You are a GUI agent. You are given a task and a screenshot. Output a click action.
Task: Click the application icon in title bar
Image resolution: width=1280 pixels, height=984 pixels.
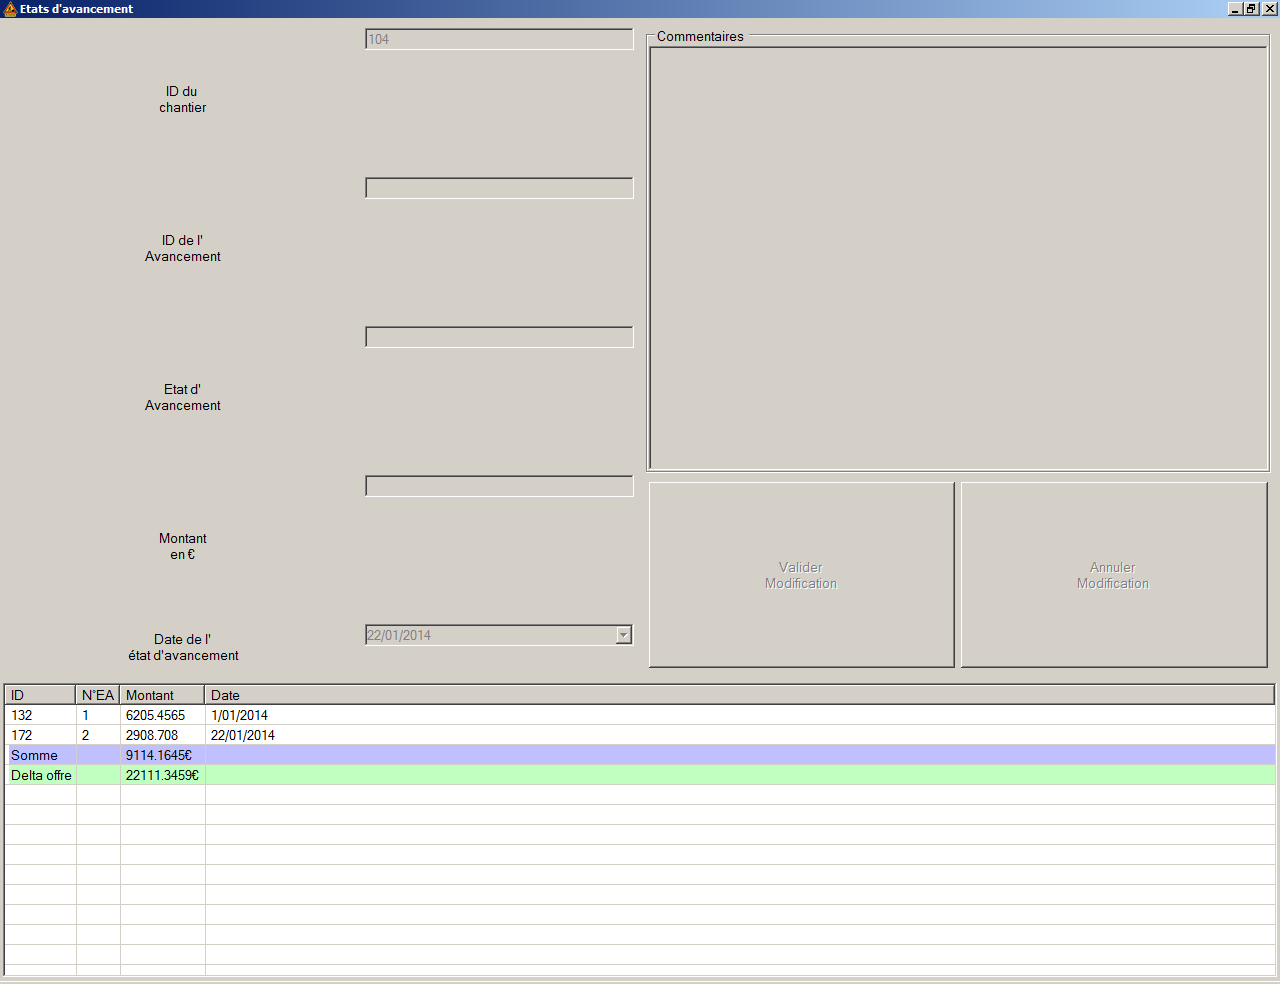(10, 9)
